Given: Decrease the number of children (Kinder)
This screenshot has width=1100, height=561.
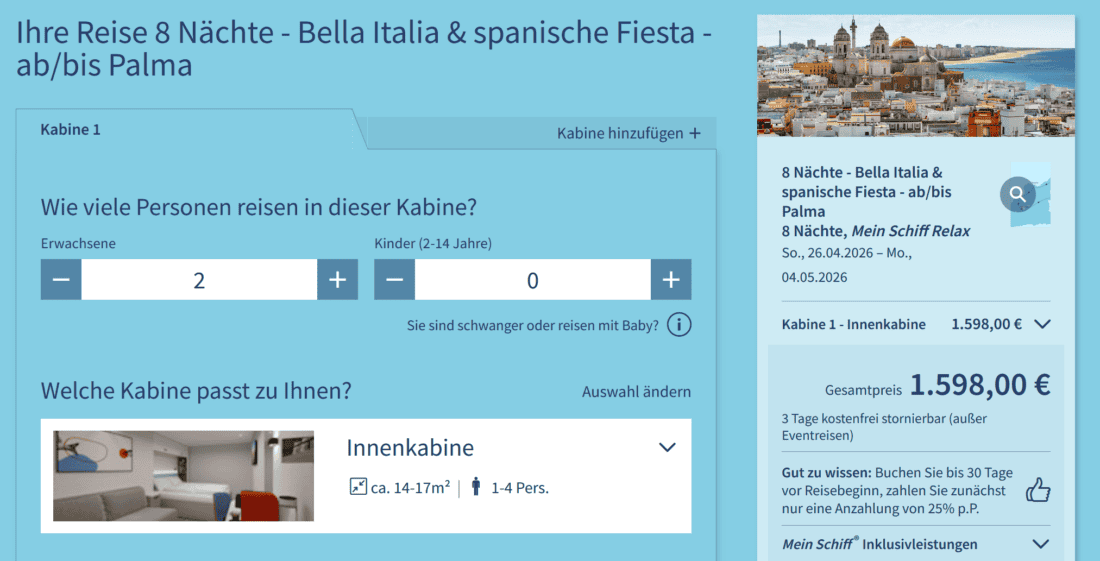Looking at the screenshot, I should point(395,280).
